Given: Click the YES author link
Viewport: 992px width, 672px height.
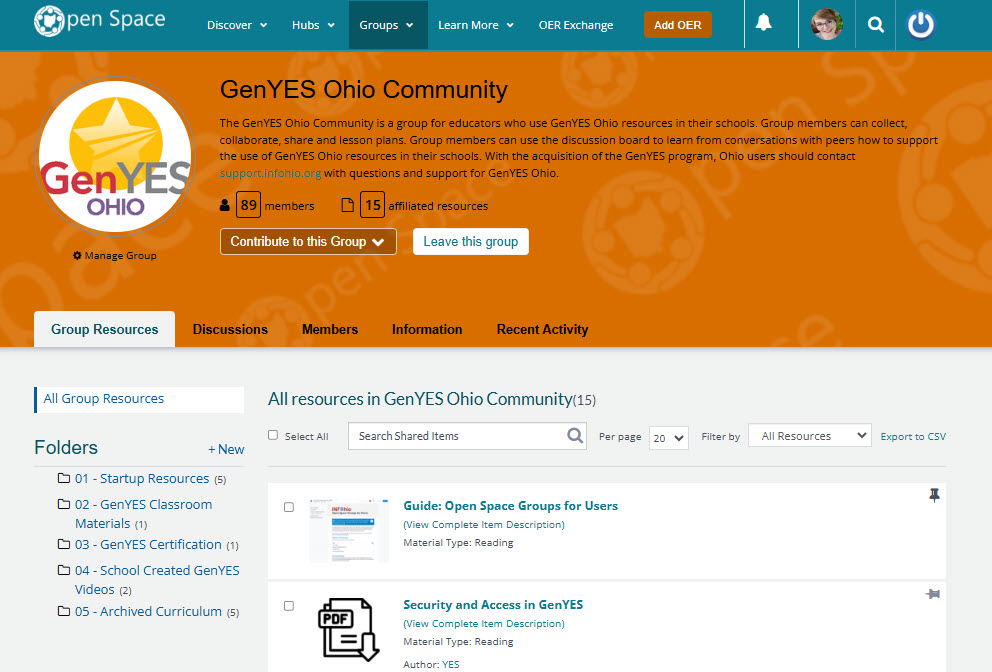Looking at the screenshot, I should (x=450, y=664).
